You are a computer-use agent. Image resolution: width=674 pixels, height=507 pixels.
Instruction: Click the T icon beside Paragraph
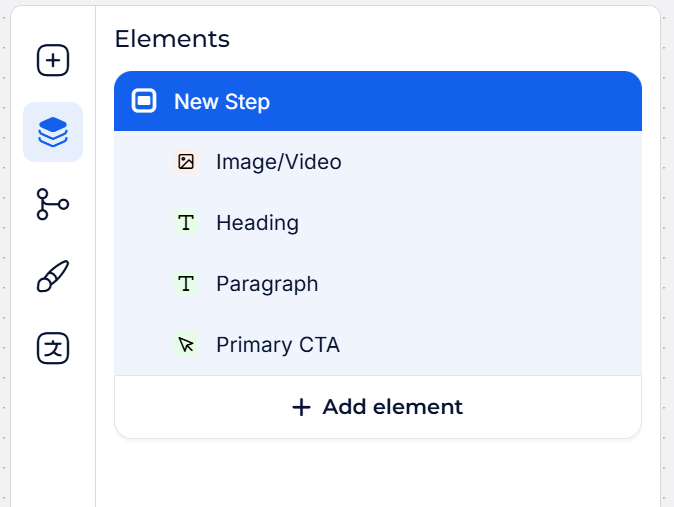click(x=186, y=284)
